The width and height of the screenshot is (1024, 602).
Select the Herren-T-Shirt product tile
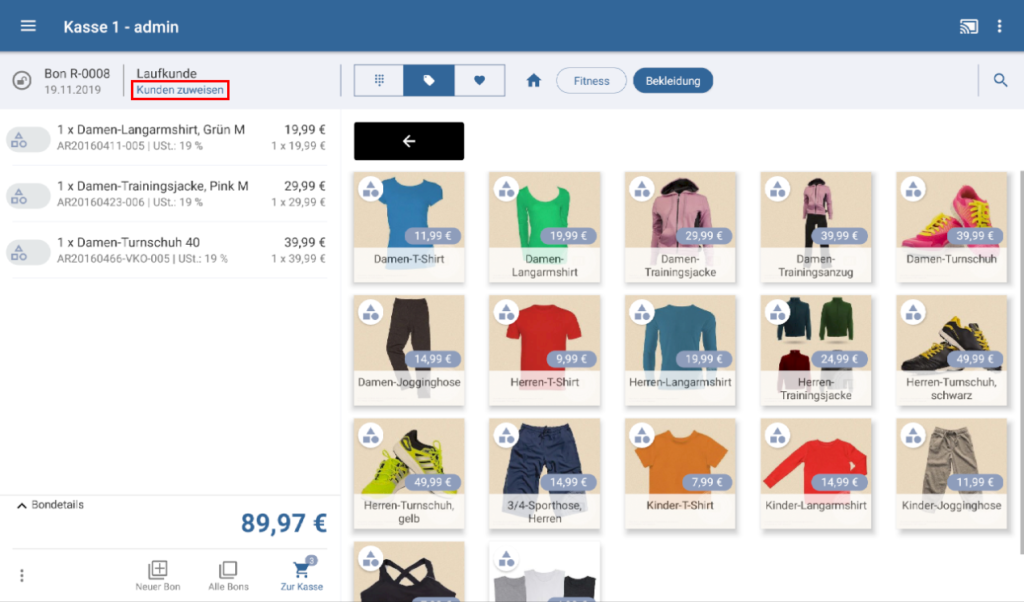(544, 352)
